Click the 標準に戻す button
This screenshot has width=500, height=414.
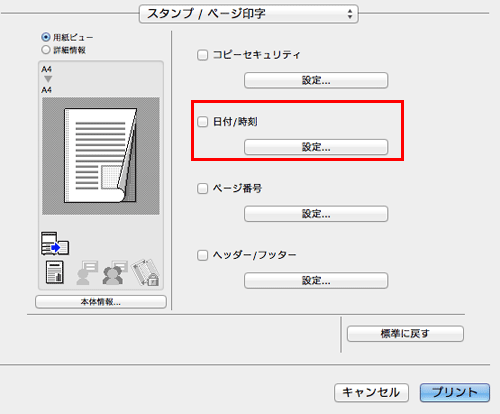[x=405, y=334]
